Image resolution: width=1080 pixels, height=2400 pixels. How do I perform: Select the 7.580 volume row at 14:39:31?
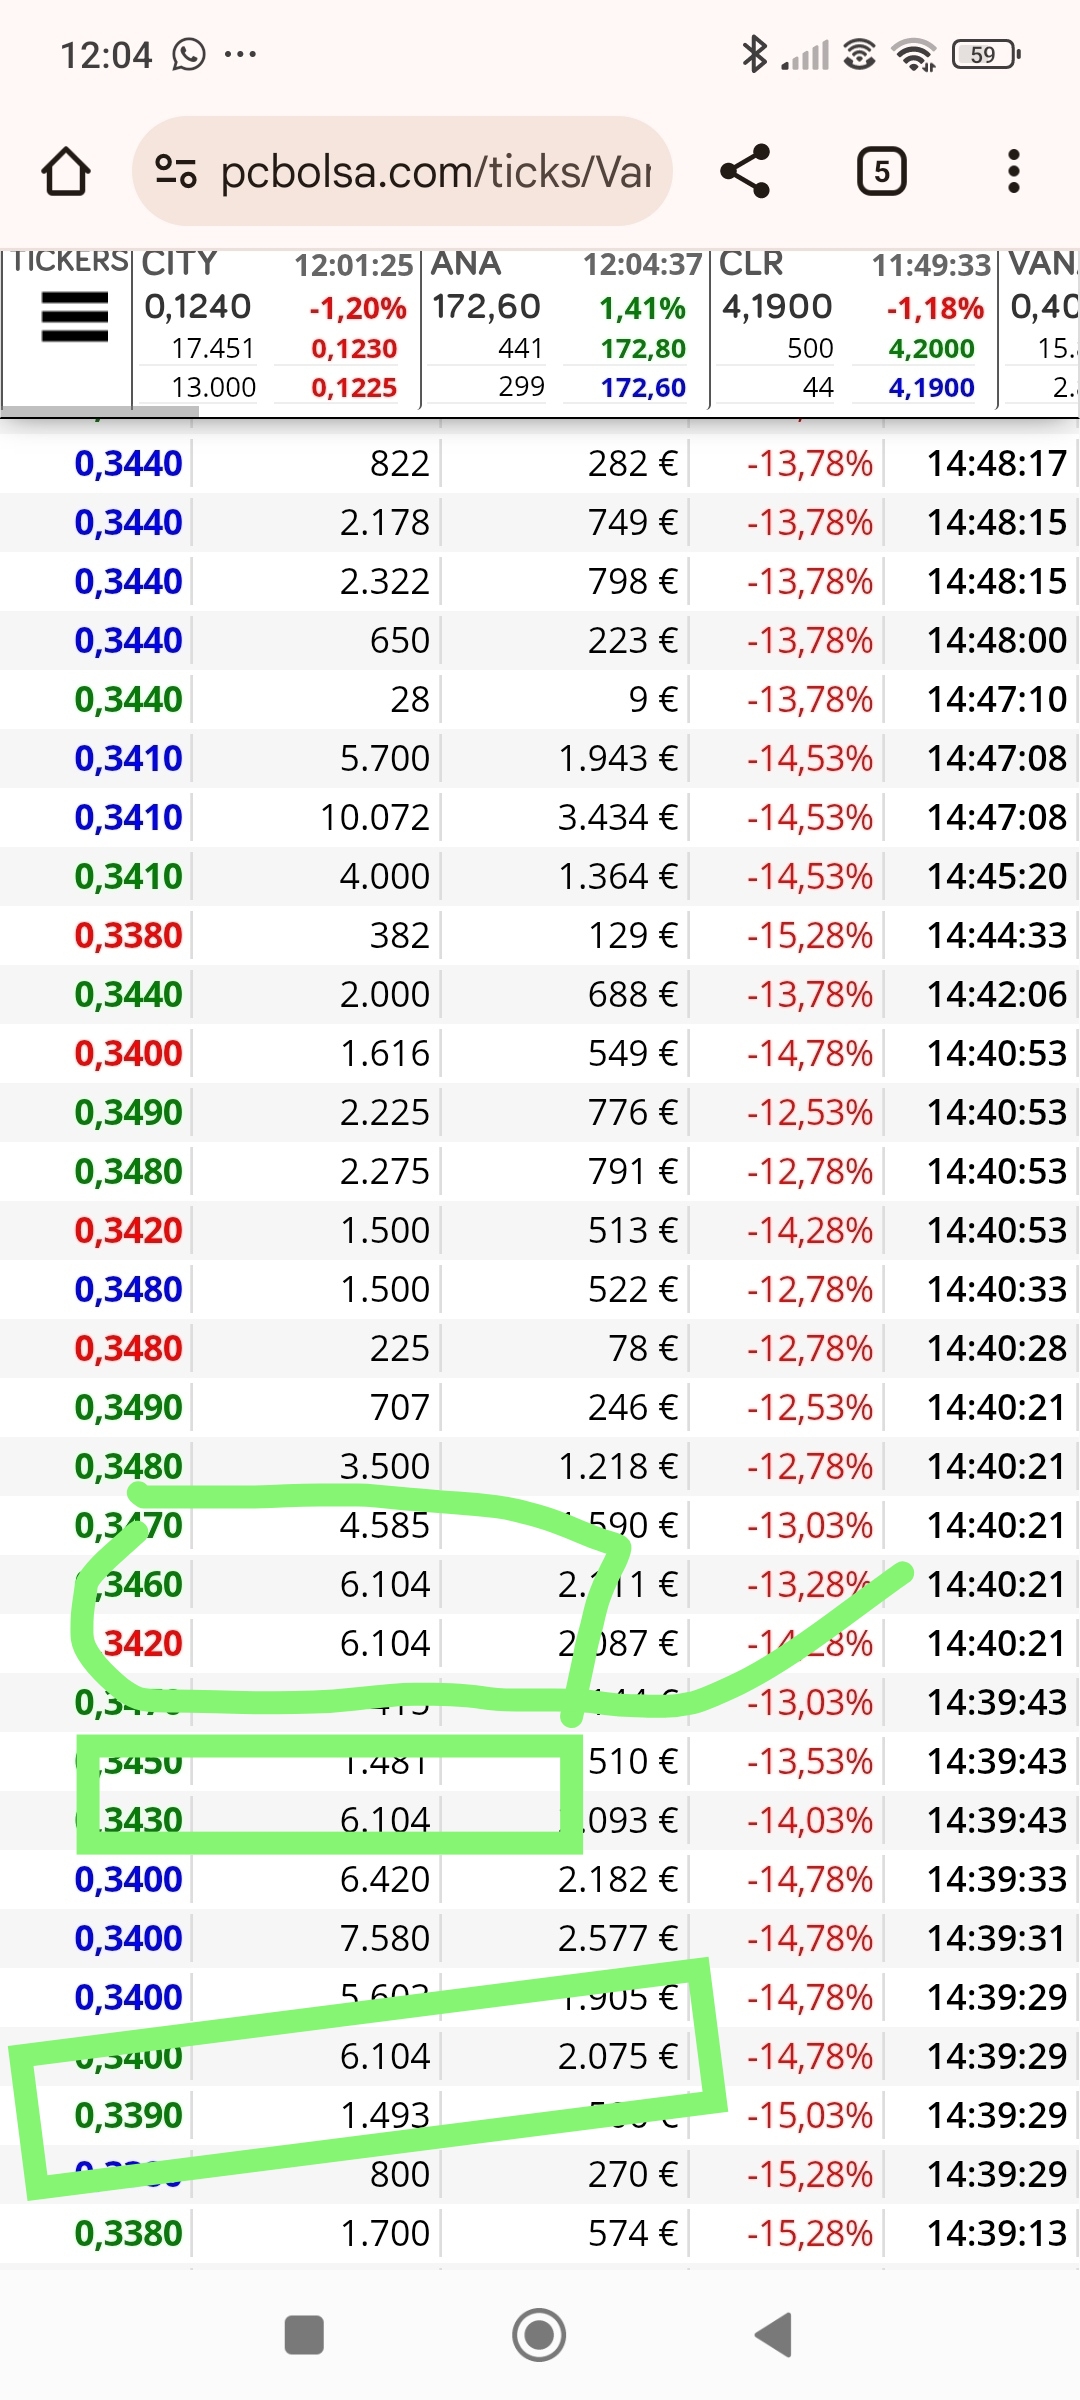point(540,1939)
